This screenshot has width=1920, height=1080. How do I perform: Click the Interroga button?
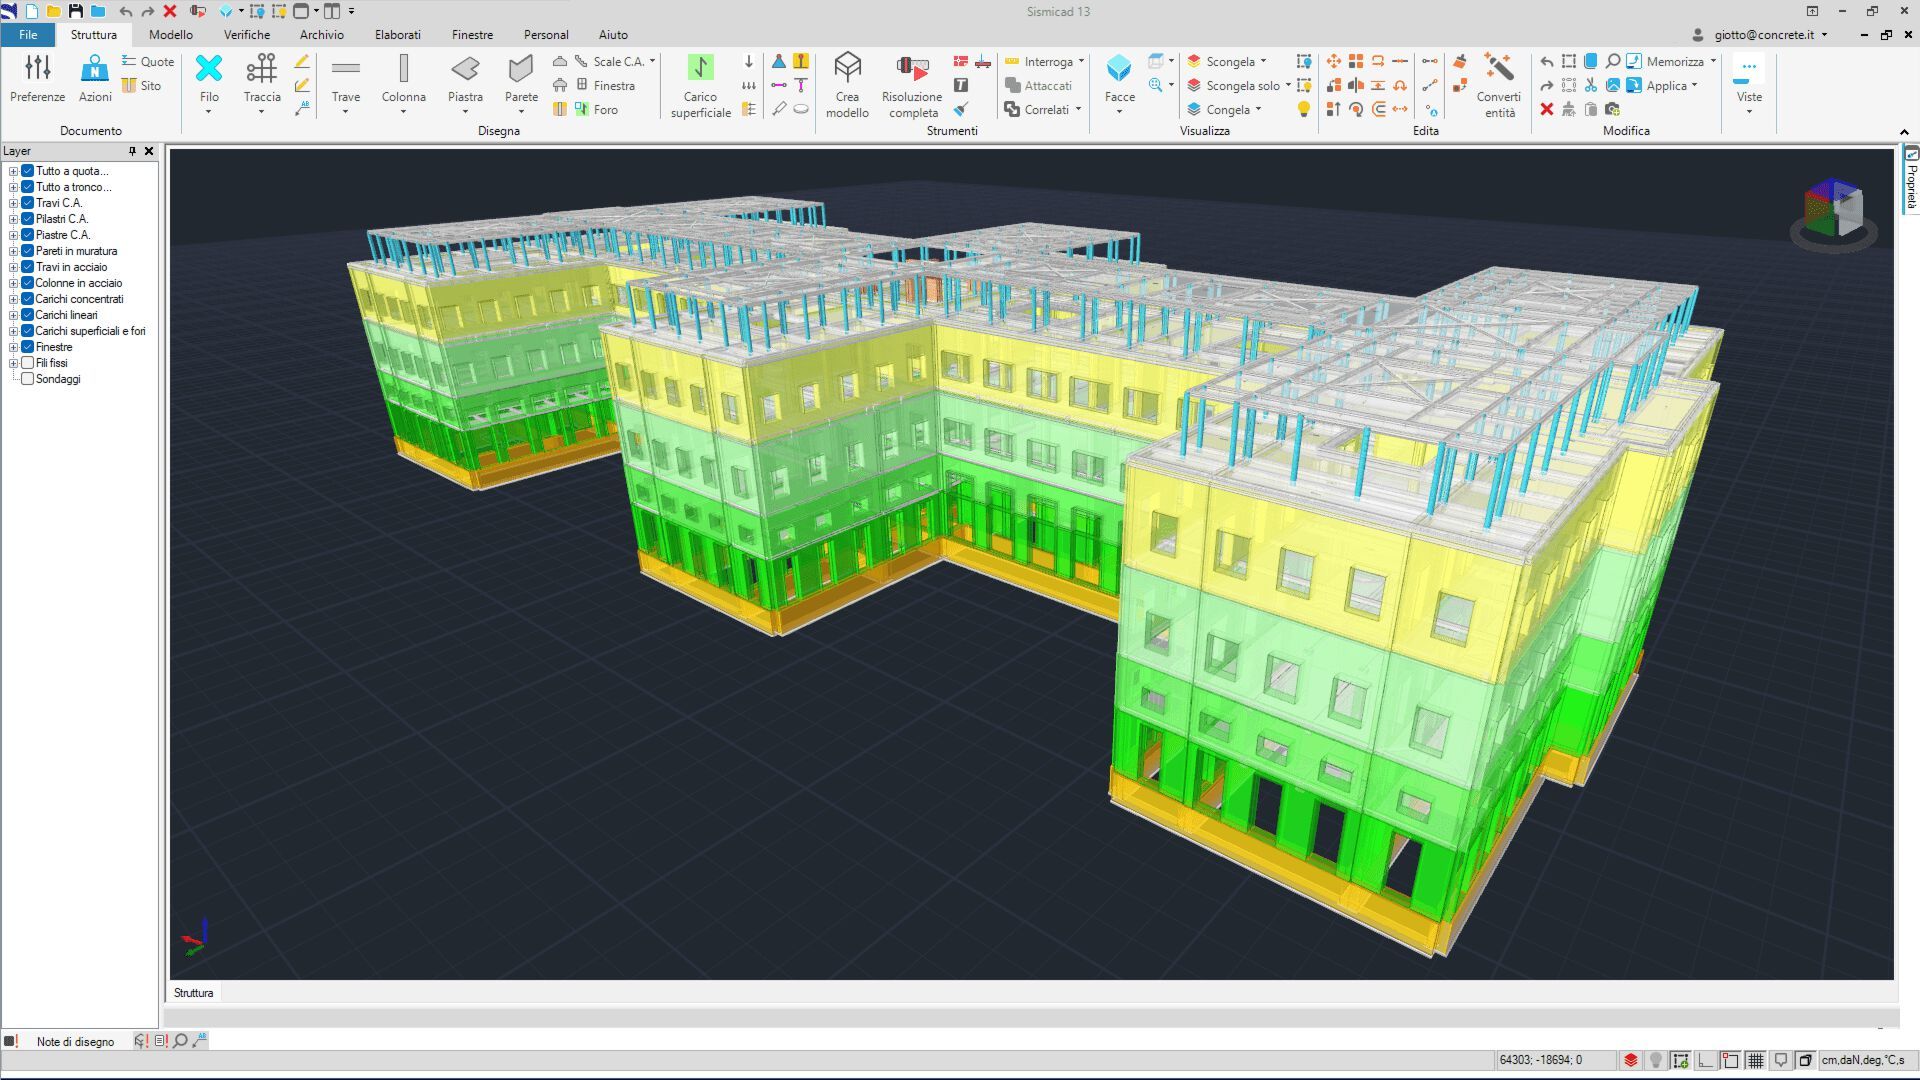tap(1046, 61)
